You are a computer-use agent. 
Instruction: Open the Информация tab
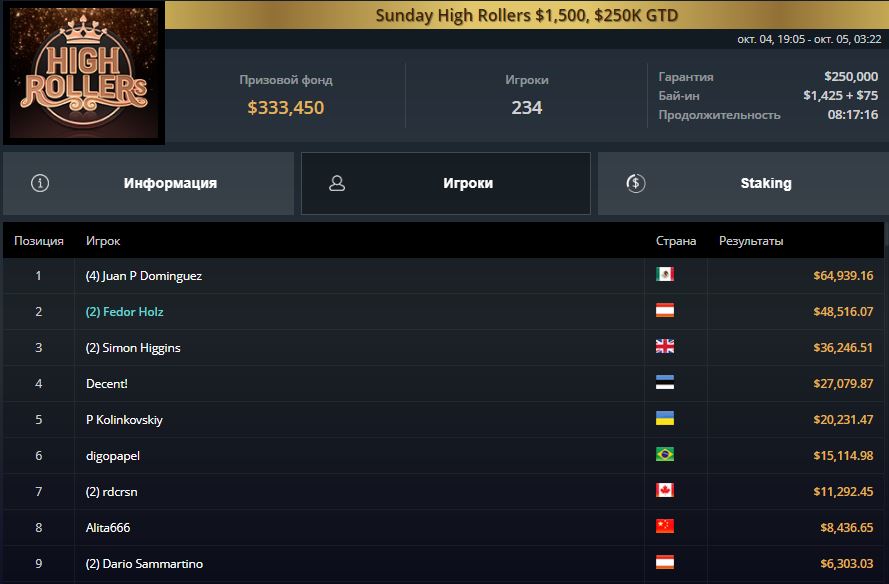(x=148, y=183)
